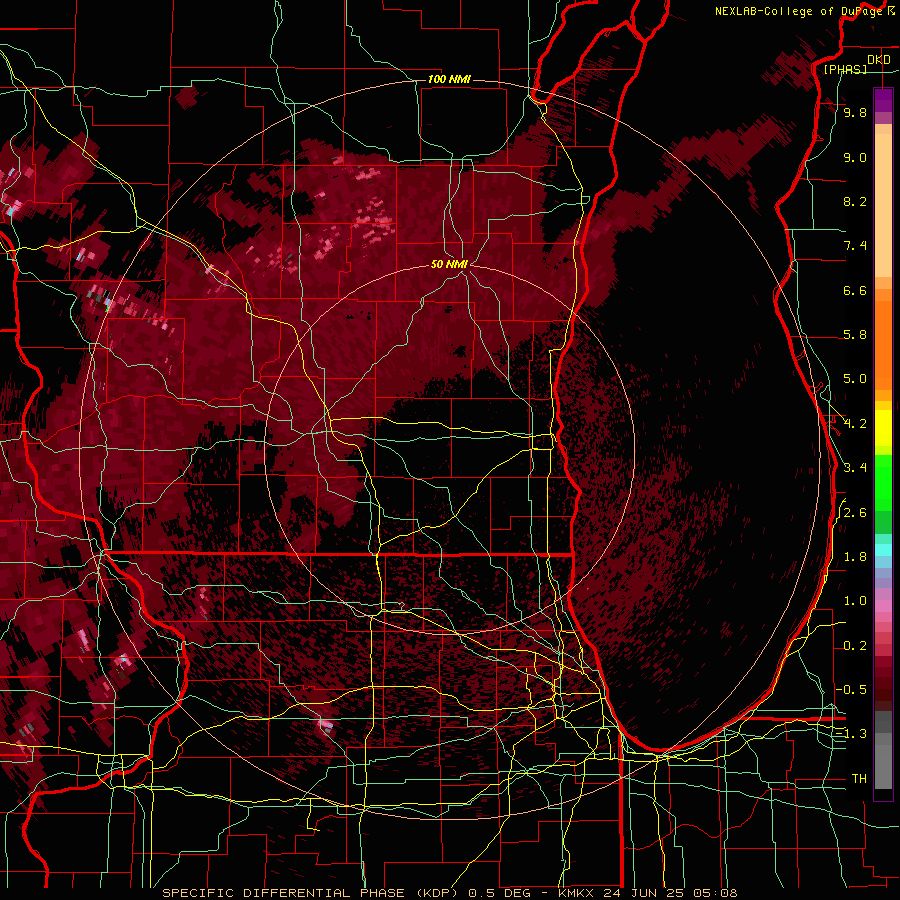Select the cyan segment of the color bar

(883, 550)
